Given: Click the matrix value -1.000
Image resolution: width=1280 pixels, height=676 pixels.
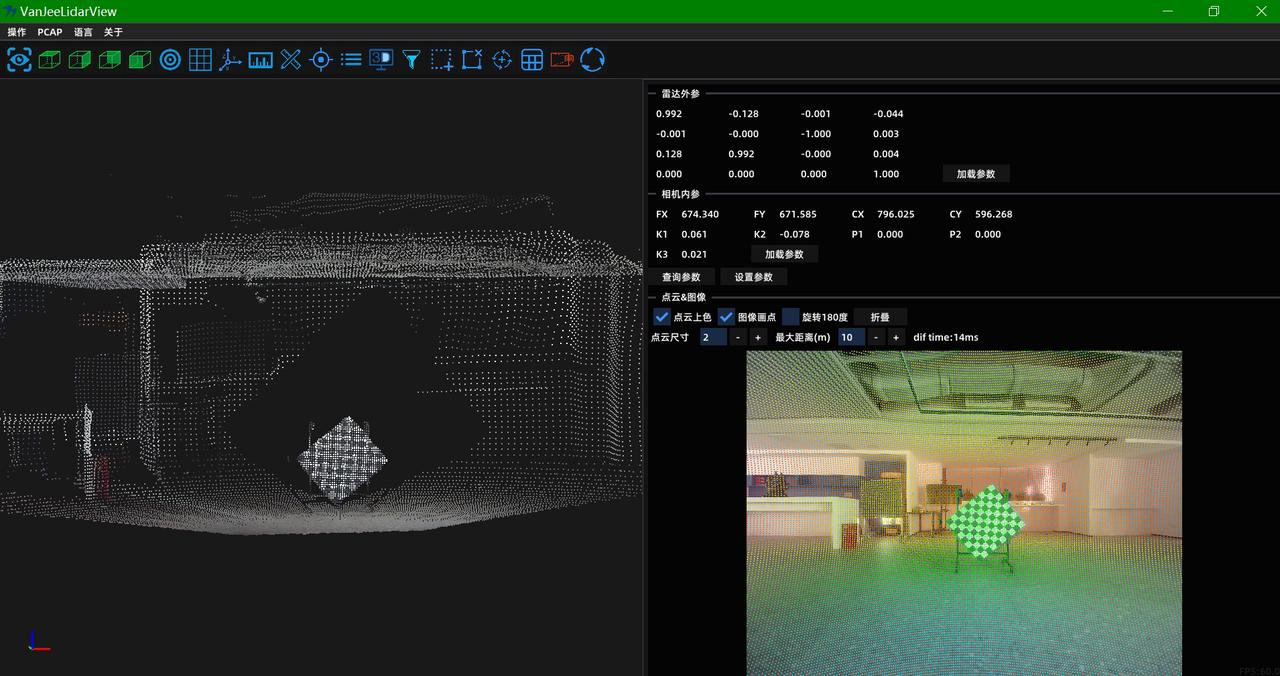Looking at the screenshot, I should 816,134.
